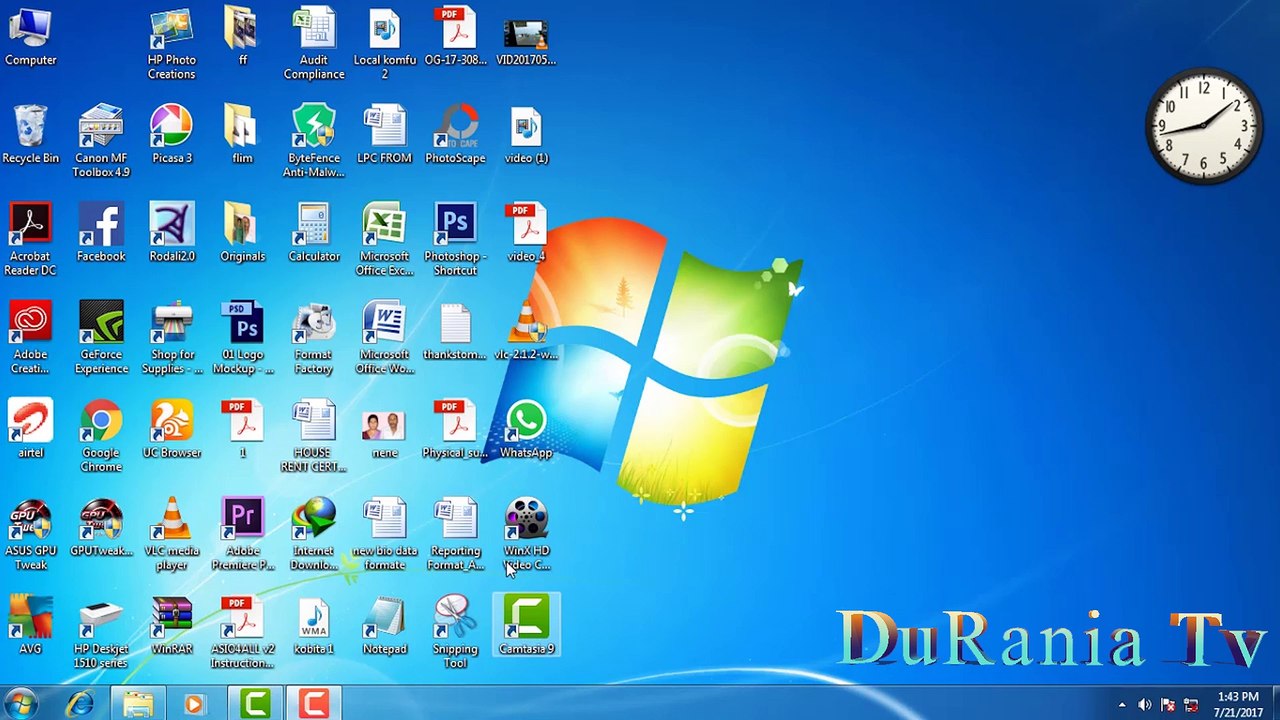Select Physical_su PDF document
The image size is (1280, 720).
click(x=456, y=429)
